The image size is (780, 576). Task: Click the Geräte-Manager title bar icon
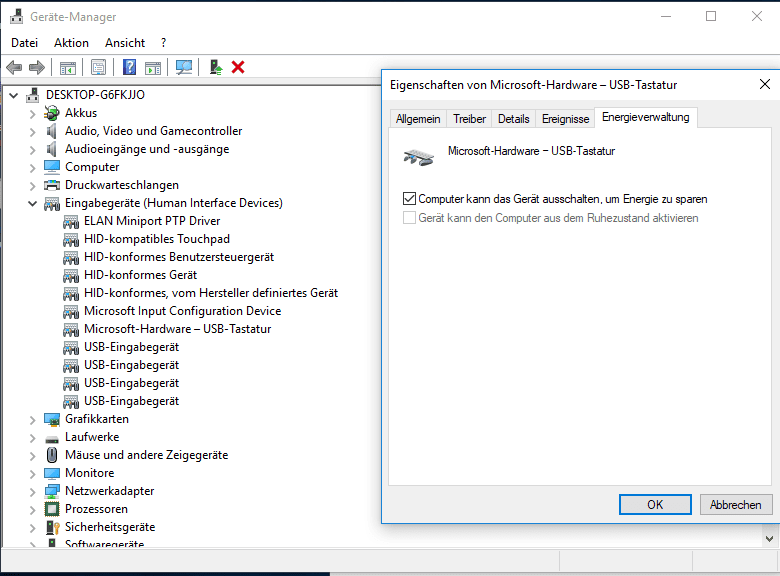(16, 17)
